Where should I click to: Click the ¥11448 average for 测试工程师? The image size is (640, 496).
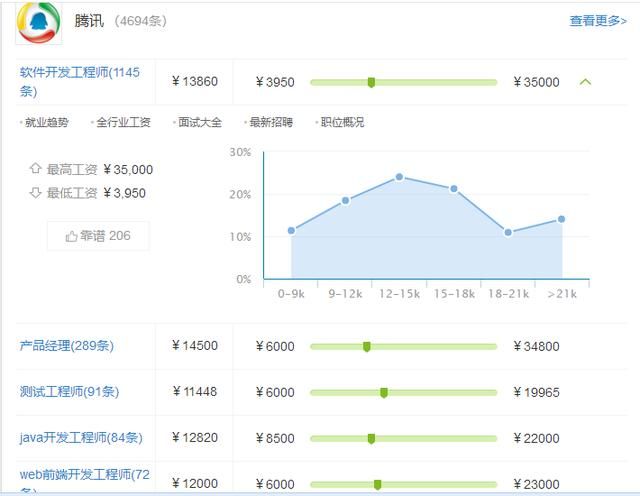[x=195, y=392]
